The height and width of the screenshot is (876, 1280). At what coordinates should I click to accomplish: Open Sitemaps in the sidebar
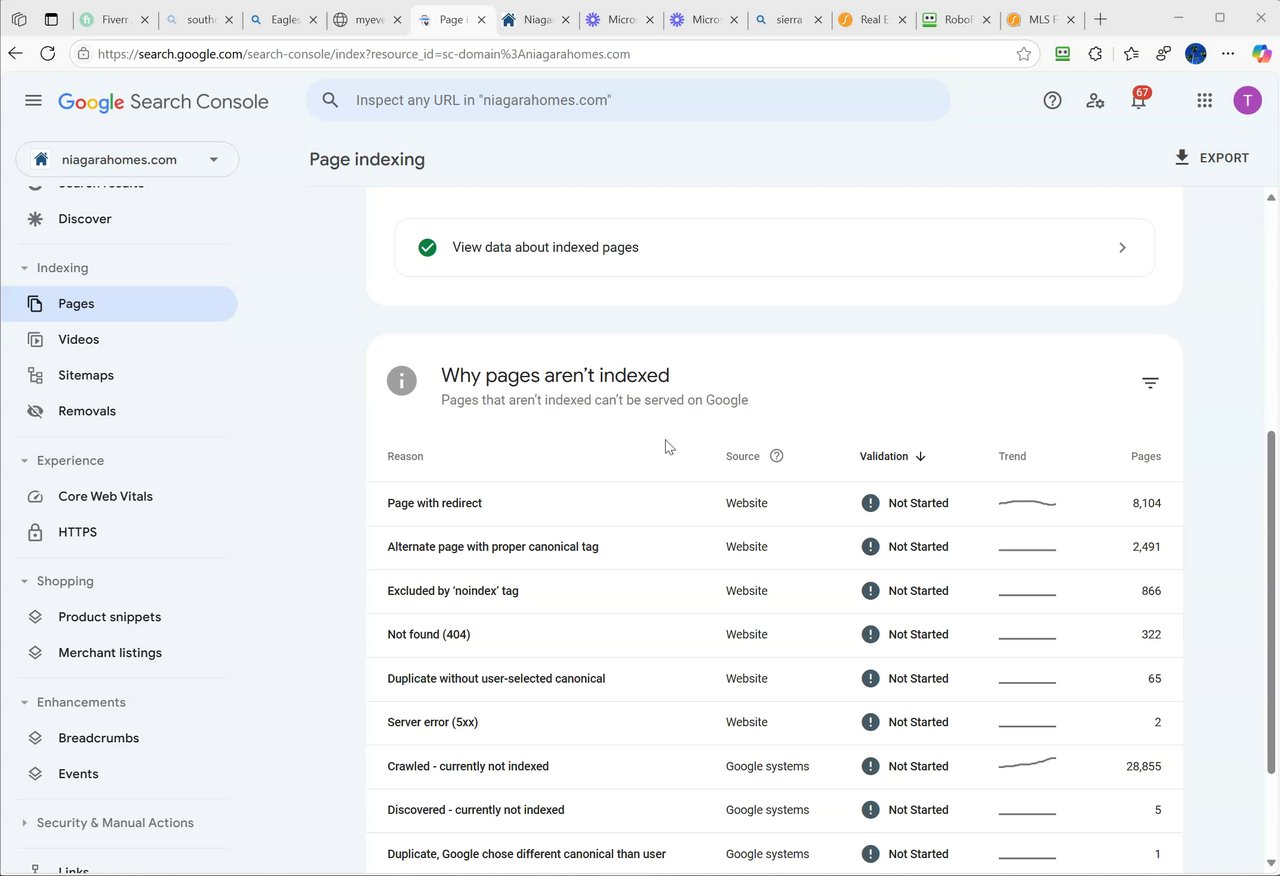click(x=86, y=375)
